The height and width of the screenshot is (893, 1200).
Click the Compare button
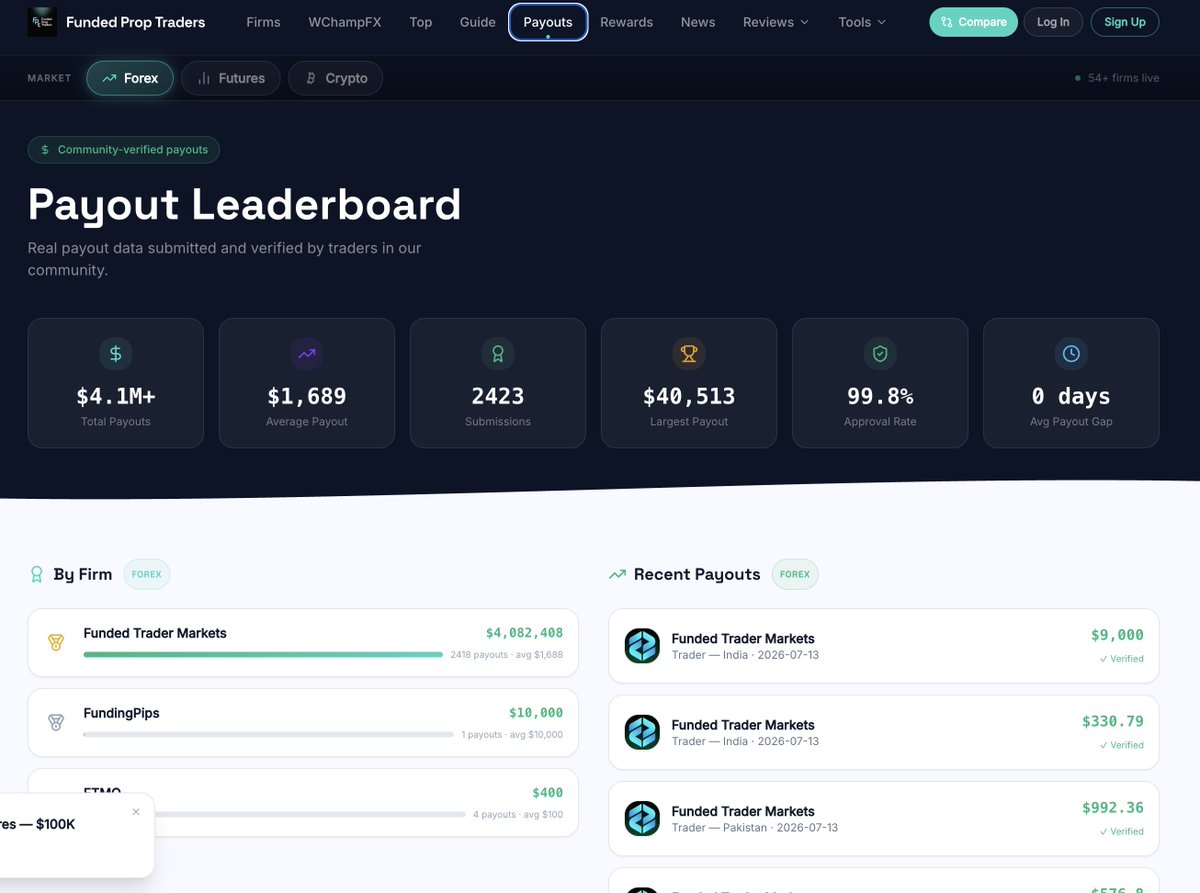973,22
